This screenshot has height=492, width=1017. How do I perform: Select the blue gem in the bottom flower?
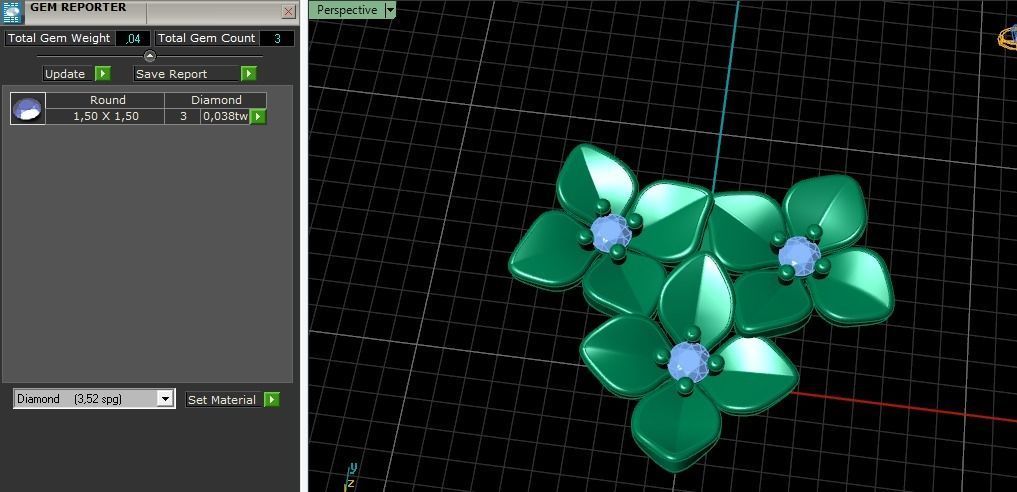(688, 362)
